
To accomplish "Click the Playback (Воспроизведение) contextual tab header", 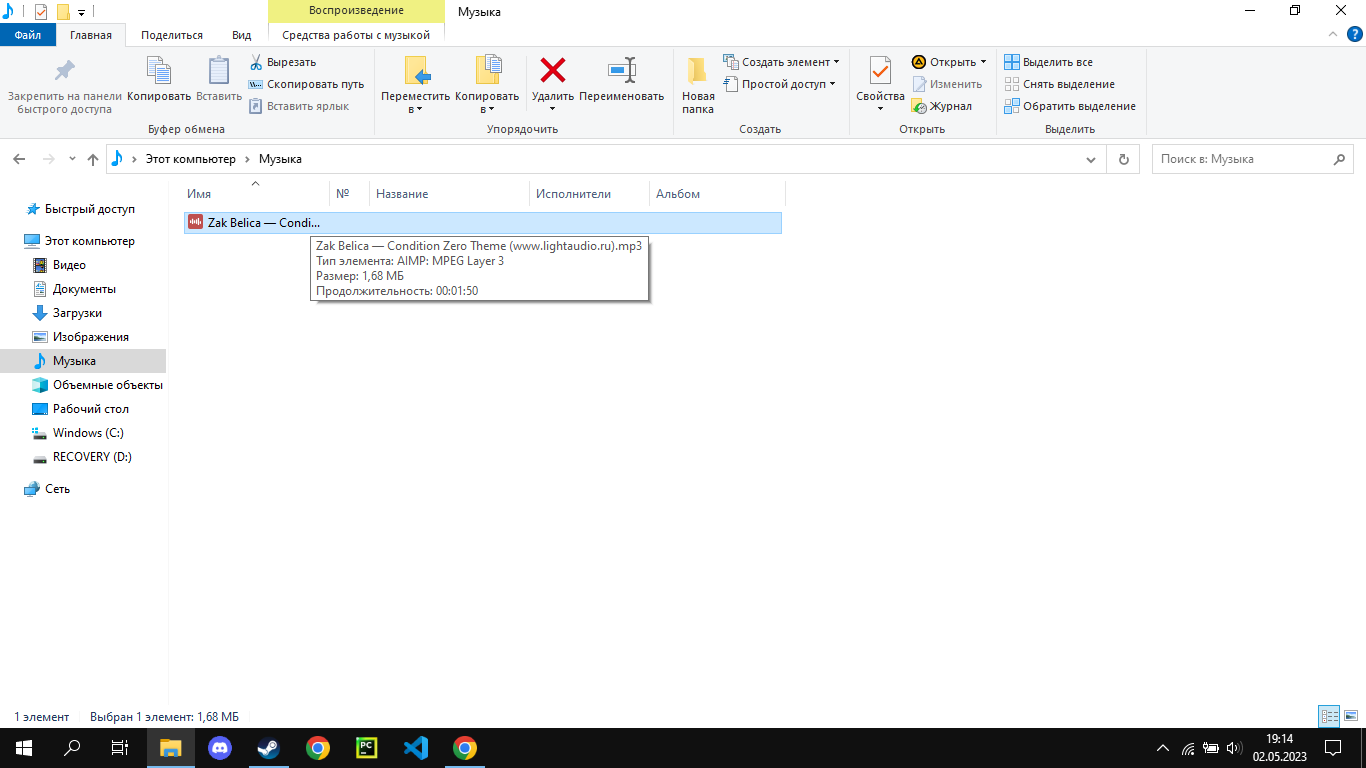I will pyautogui.click(x=357, y=11).
